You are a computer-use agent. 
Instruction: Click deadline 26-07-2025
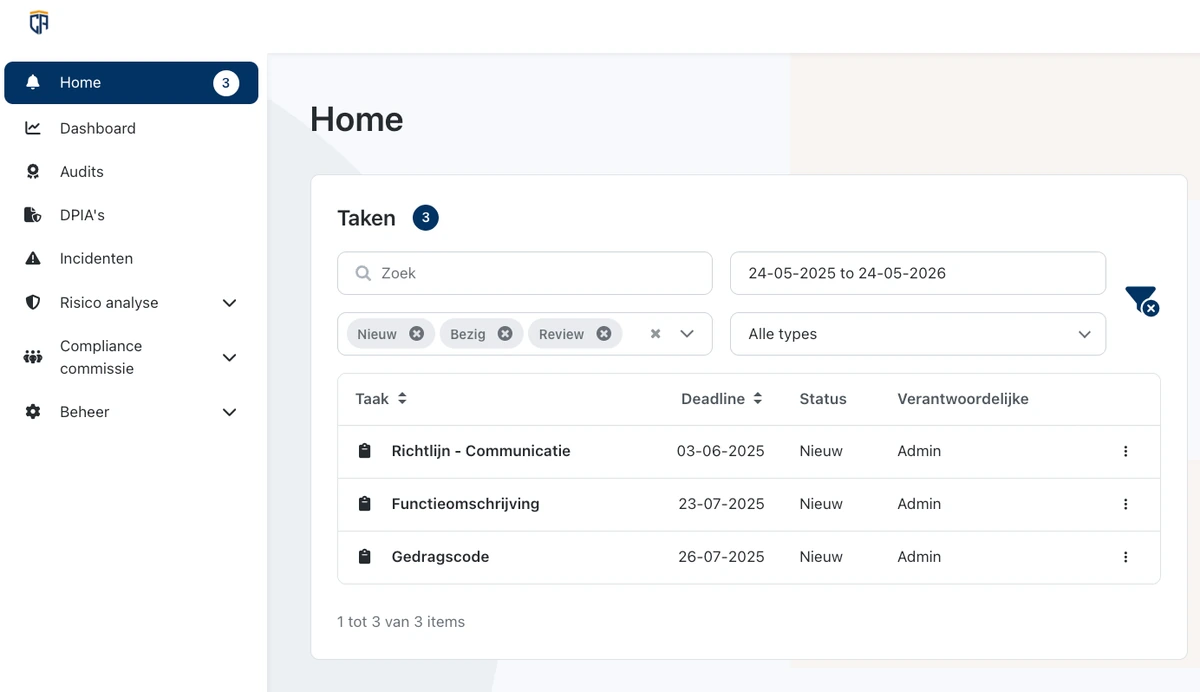click(x=721, y=557)
